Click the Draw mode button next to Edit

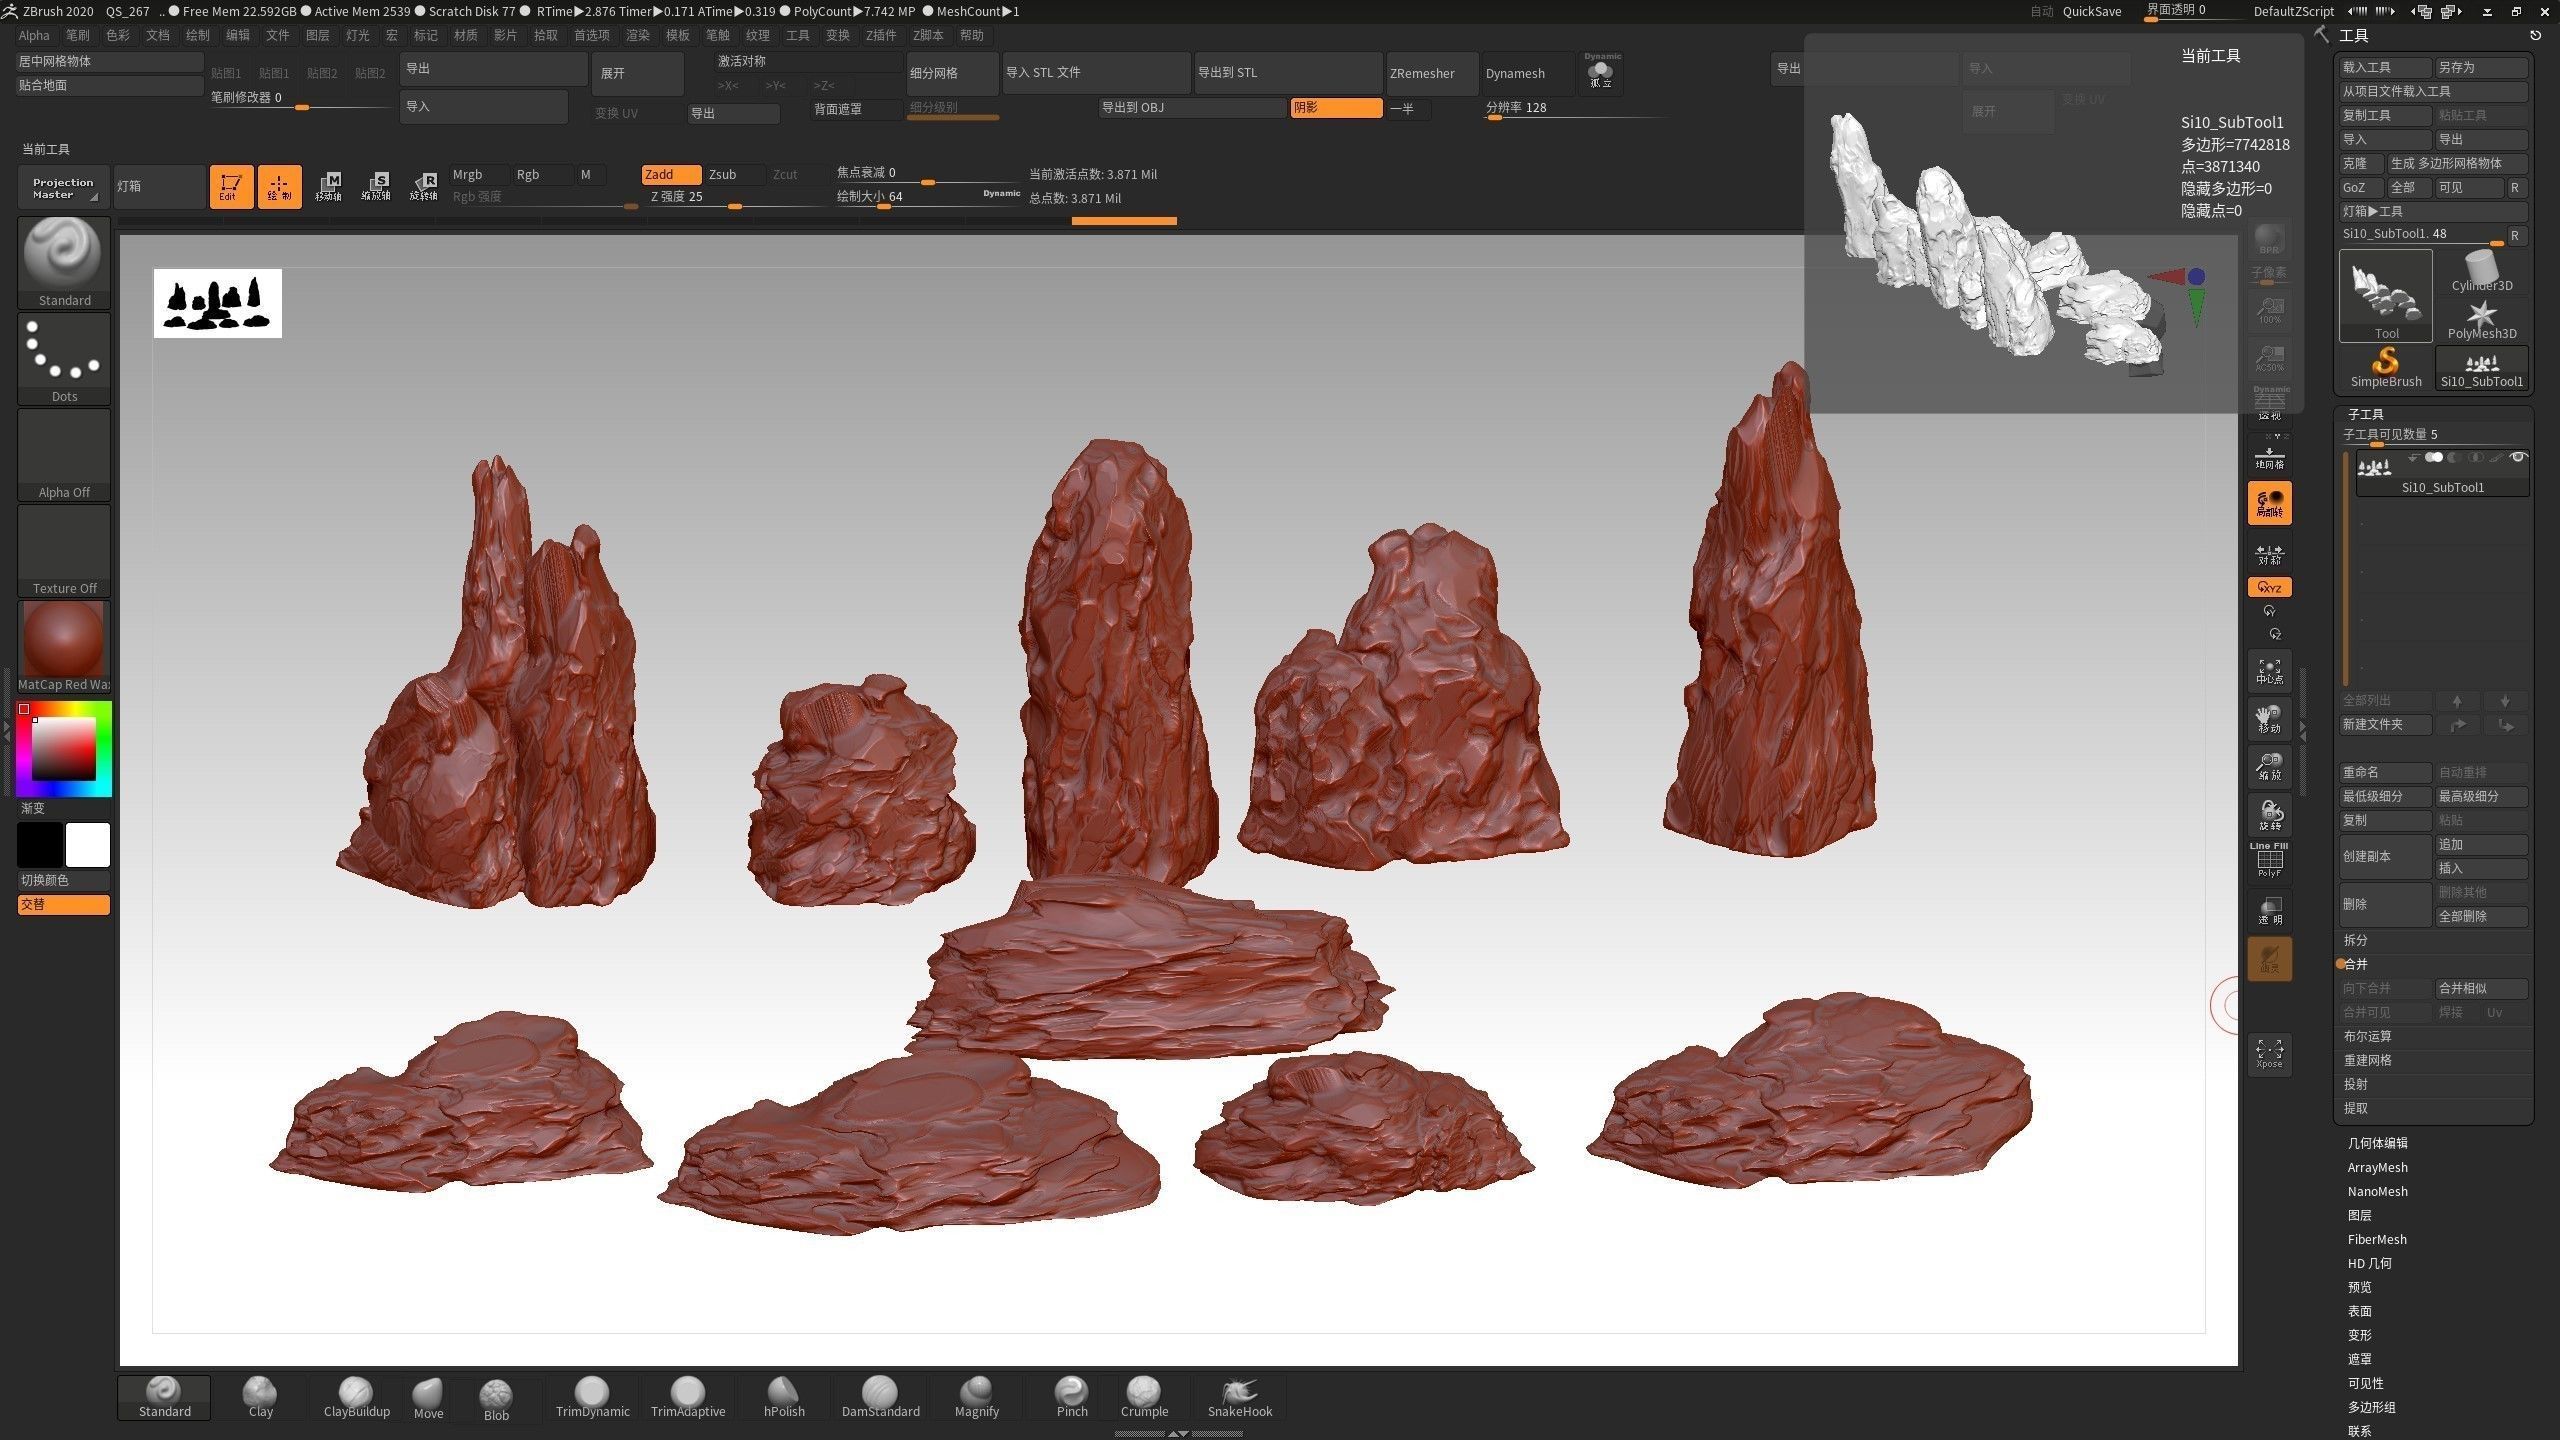(x=279, y=187)
